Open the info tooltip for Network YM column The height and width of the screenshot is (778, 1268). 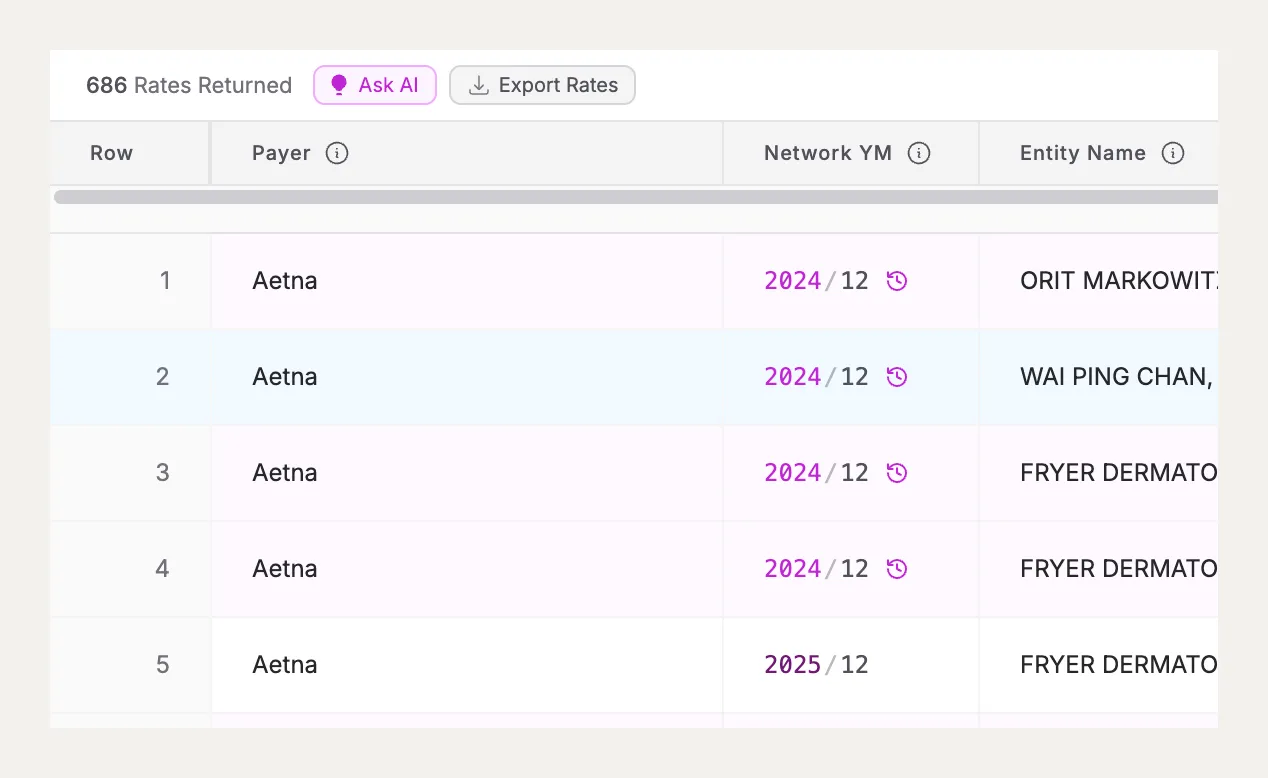click(917, 153)
